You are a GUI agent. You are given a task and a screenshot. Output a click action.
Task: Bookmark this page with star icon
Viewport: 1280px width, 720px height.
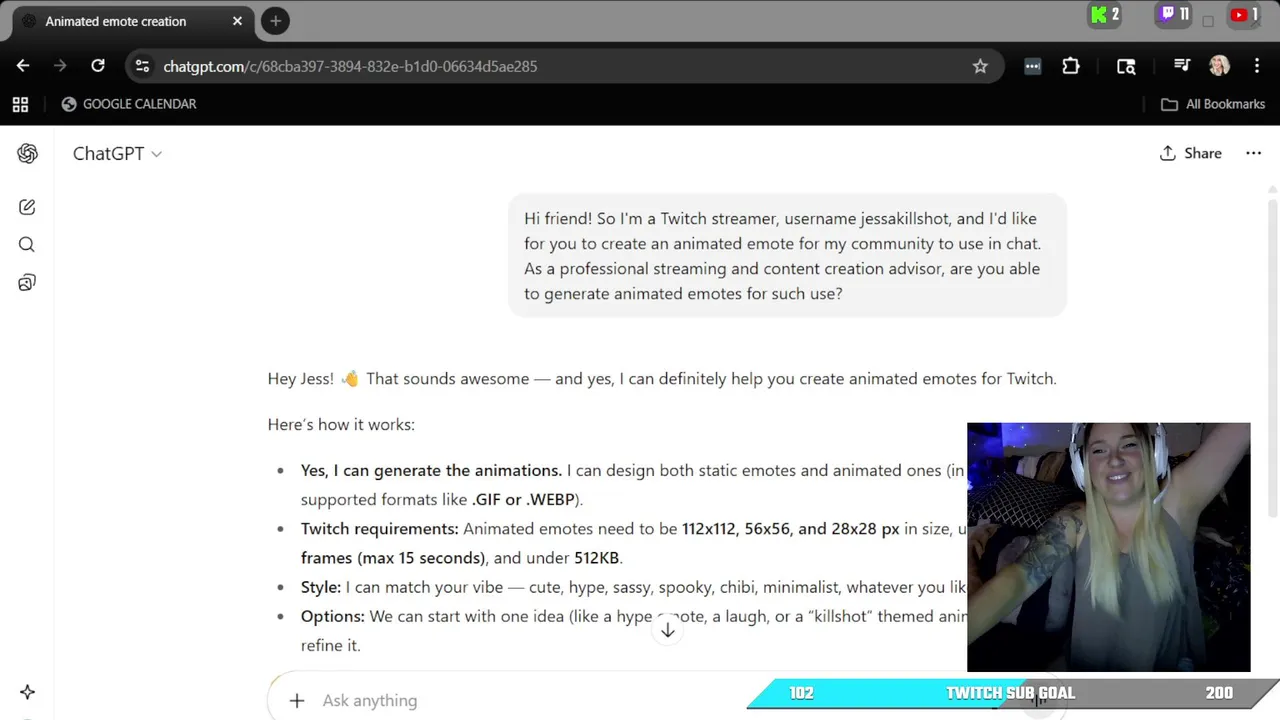(980, 66)
